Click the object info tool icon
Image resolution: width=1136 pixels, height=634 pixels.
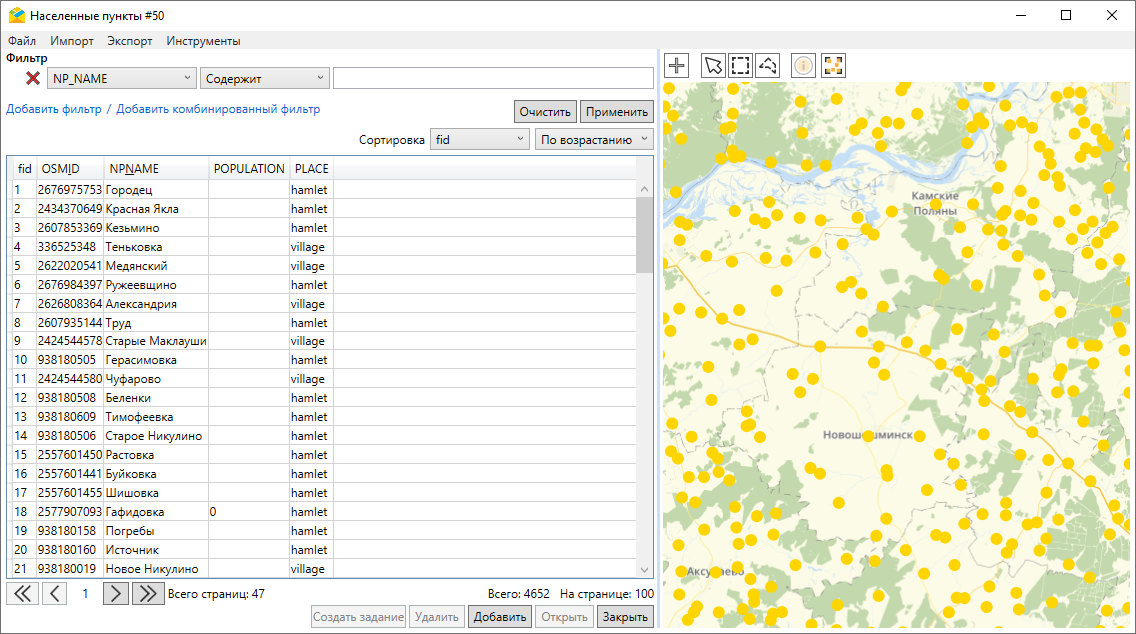pos(804,66)
